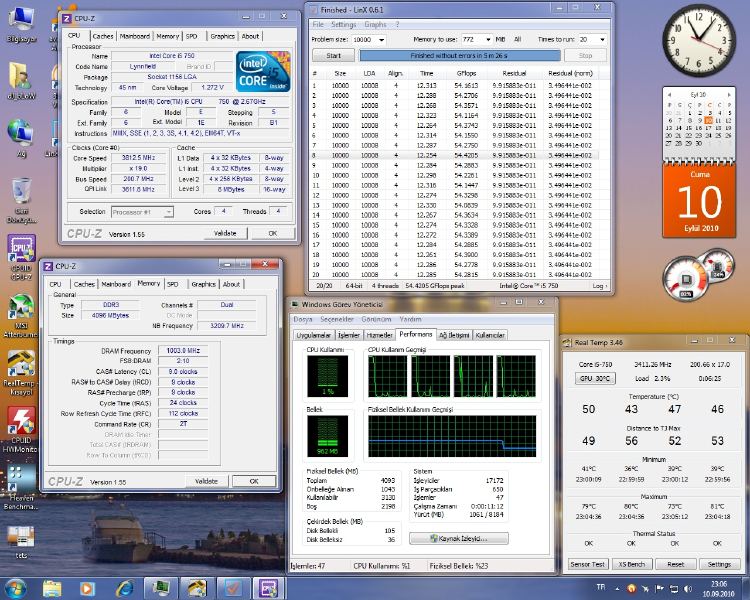Switch to the Mainboard tab in the top CPU-Z window
Image resolution: width=750 pixels, height=600 pixels.
point(134,36)
